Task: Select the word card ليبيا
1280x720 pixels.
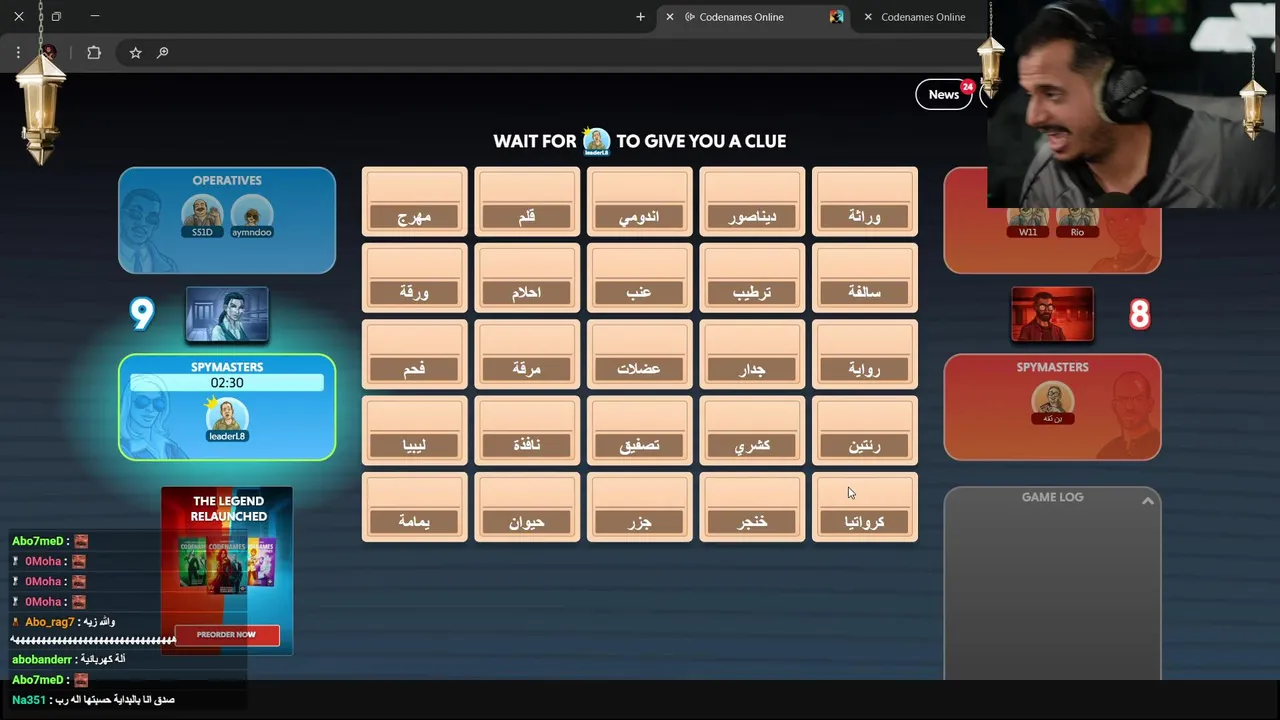Action: click(x=414, y=431)
